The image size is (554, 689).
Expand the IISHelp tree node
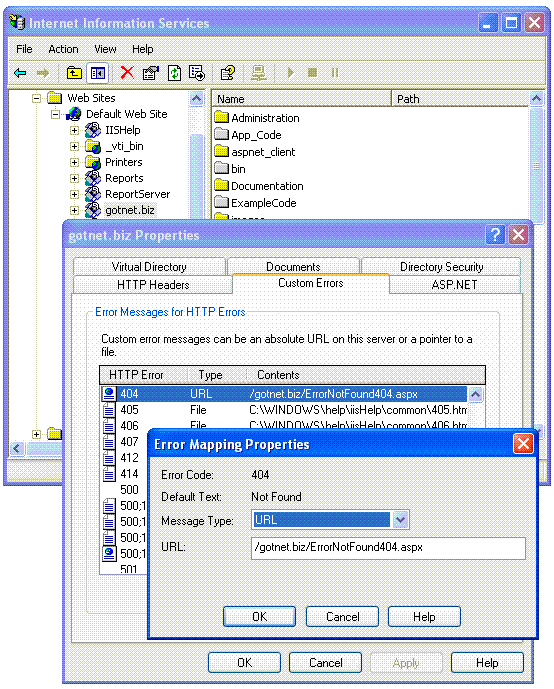click(74, 131)
